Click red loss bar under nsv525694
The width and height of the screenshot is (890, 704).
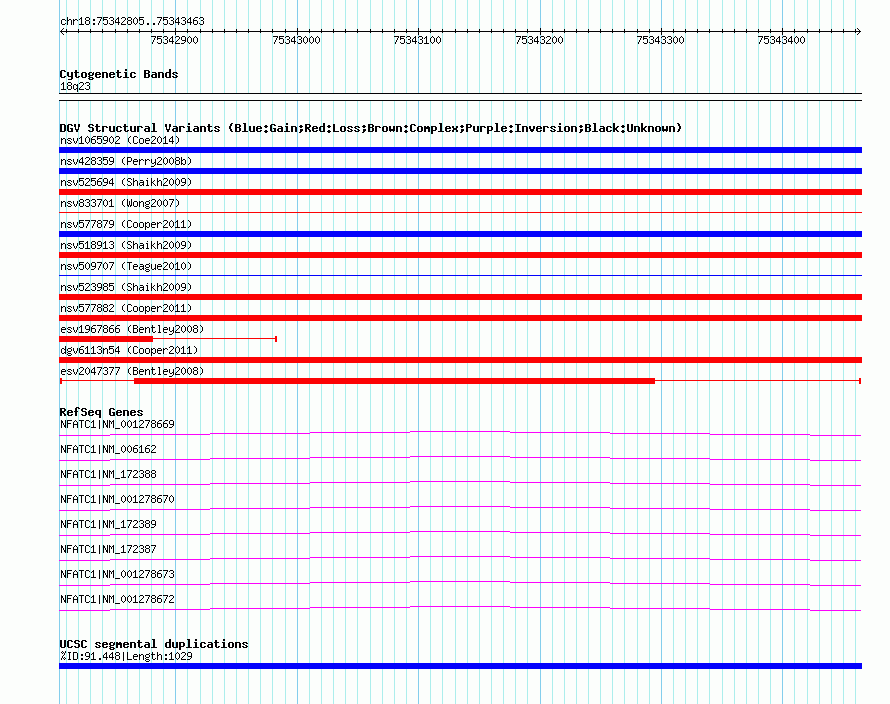460,192
